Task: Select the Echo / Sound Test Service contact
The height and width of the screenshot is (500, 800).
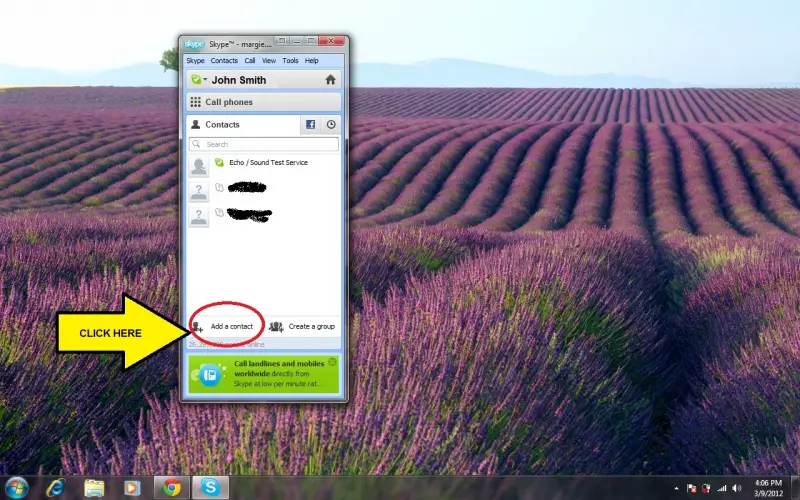Action: (x=263, y=165)
